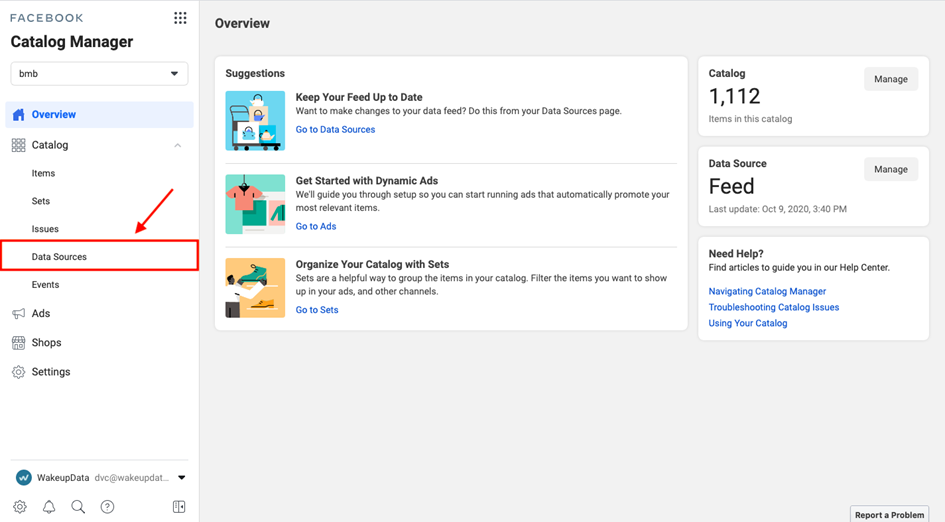Click the Overview home icon
This screenshot has width=945, height=522.
[x=19, y=115]
